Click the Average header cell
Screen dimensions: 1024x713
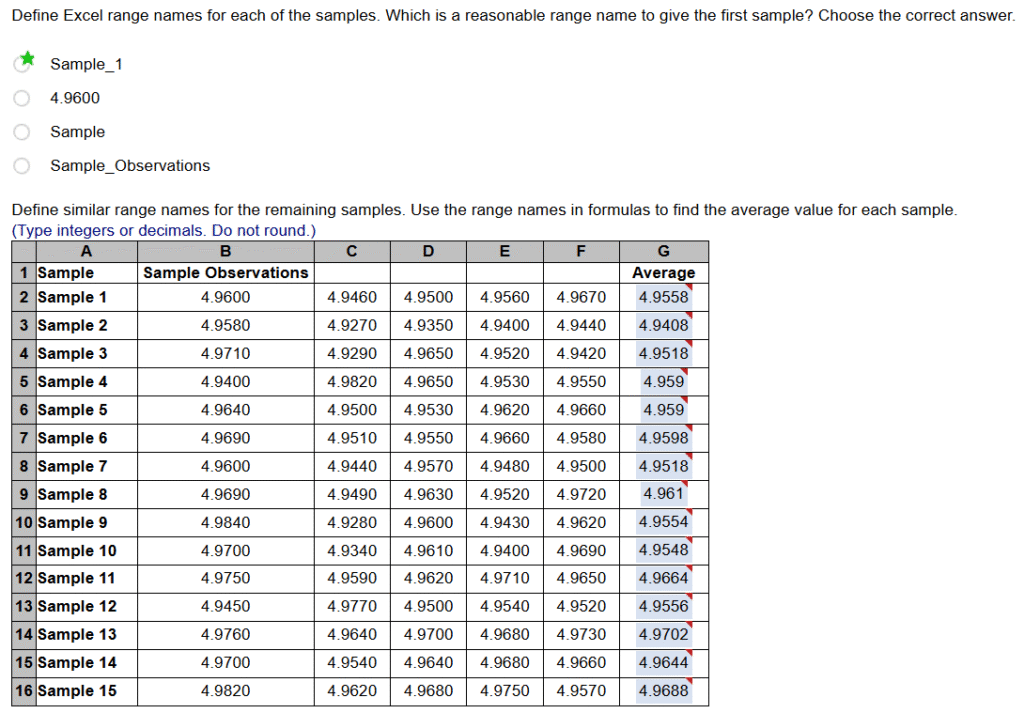coord(663,273)
